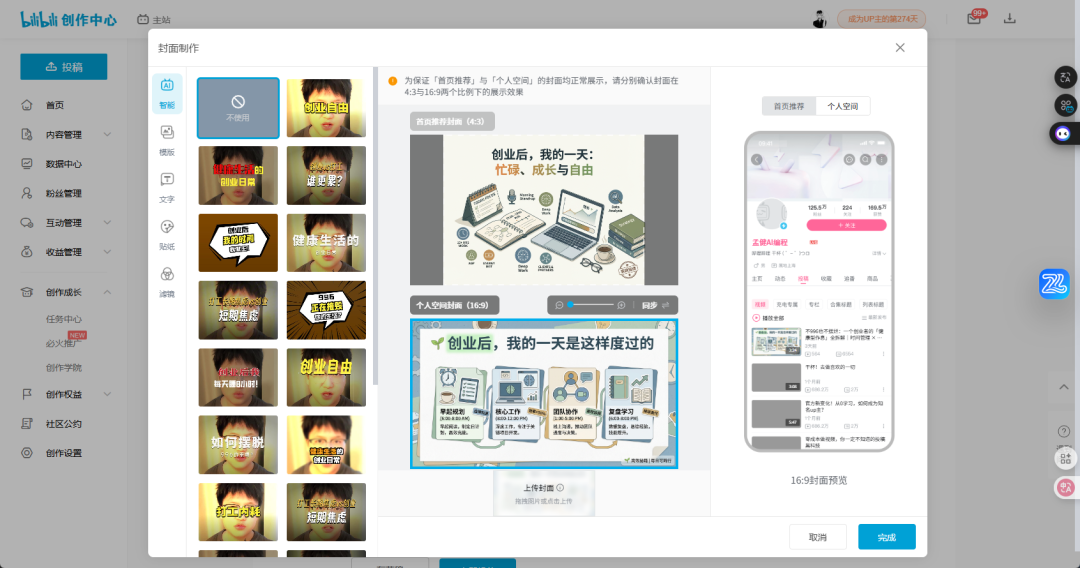Viewport: 1080px width, 568px height.
Task: Click the zoom-in magnifier icon
Action: click(x=621, y=305)
